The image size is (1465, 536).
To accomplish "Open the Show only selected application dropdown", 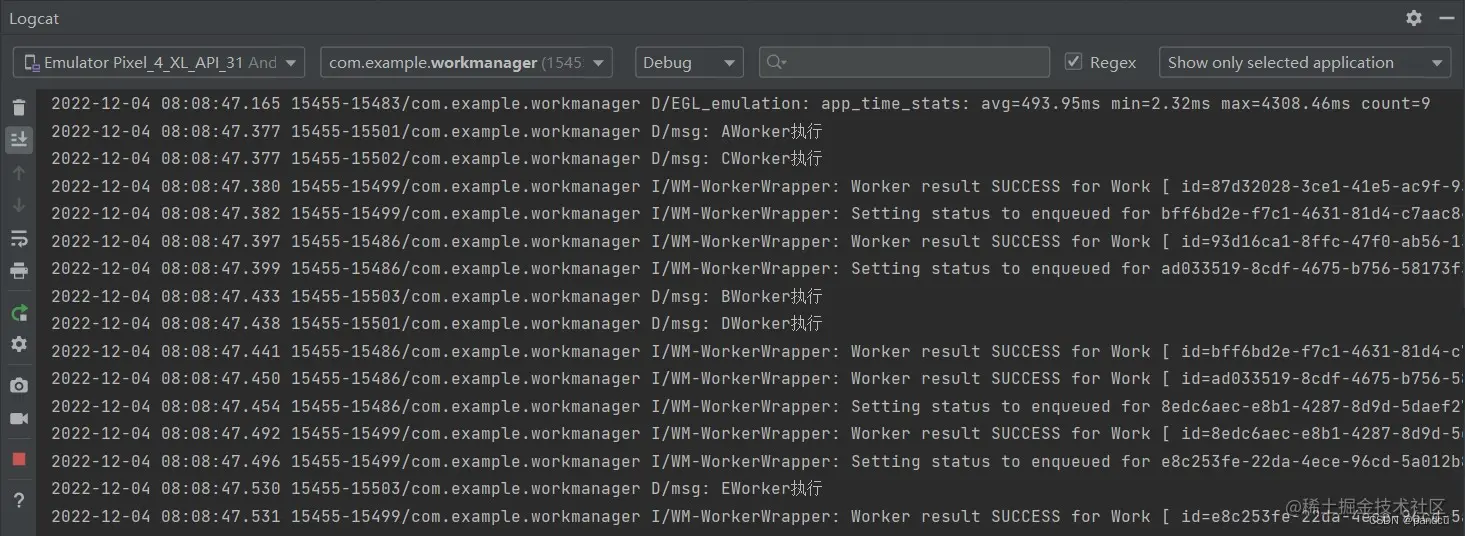I will [x=1305, y=62].
